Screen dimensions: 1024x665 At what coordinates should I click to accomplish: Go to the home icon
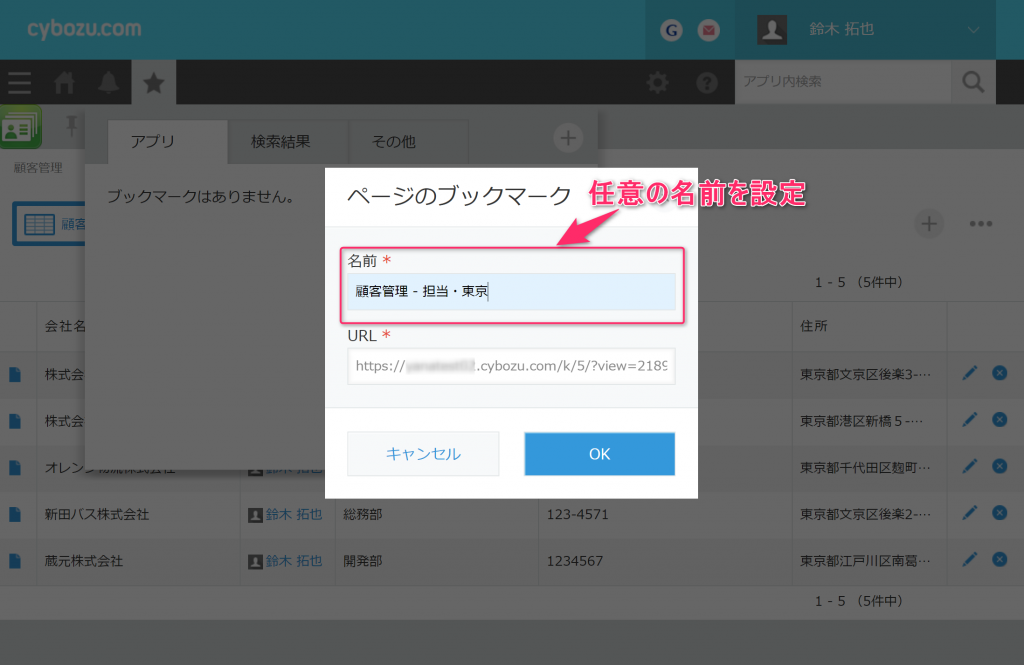coord(64,83)
